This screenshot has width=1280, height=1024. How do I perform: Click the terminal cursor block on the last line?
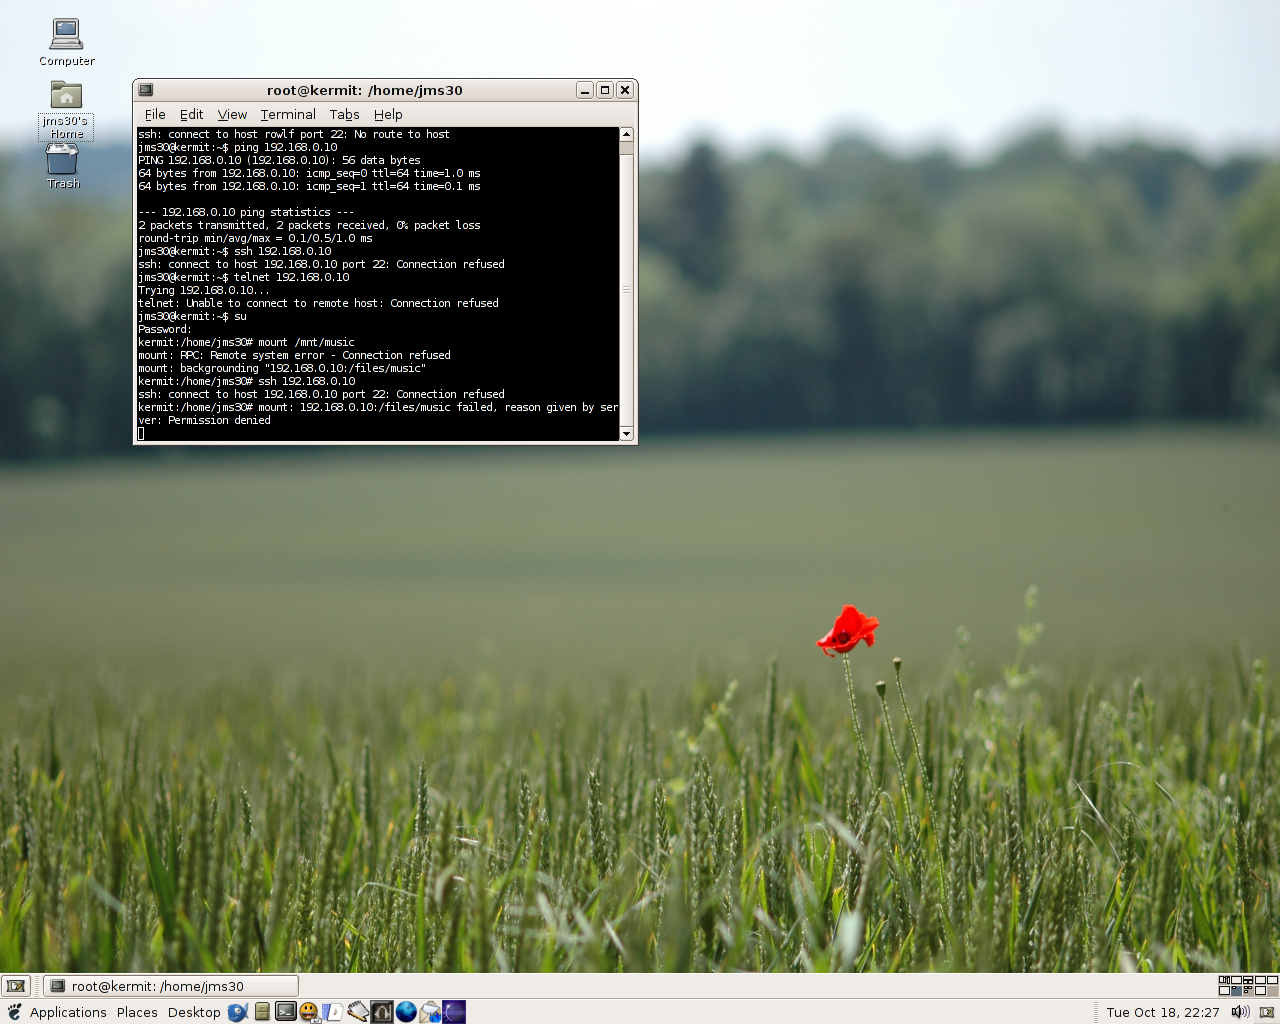141,433
